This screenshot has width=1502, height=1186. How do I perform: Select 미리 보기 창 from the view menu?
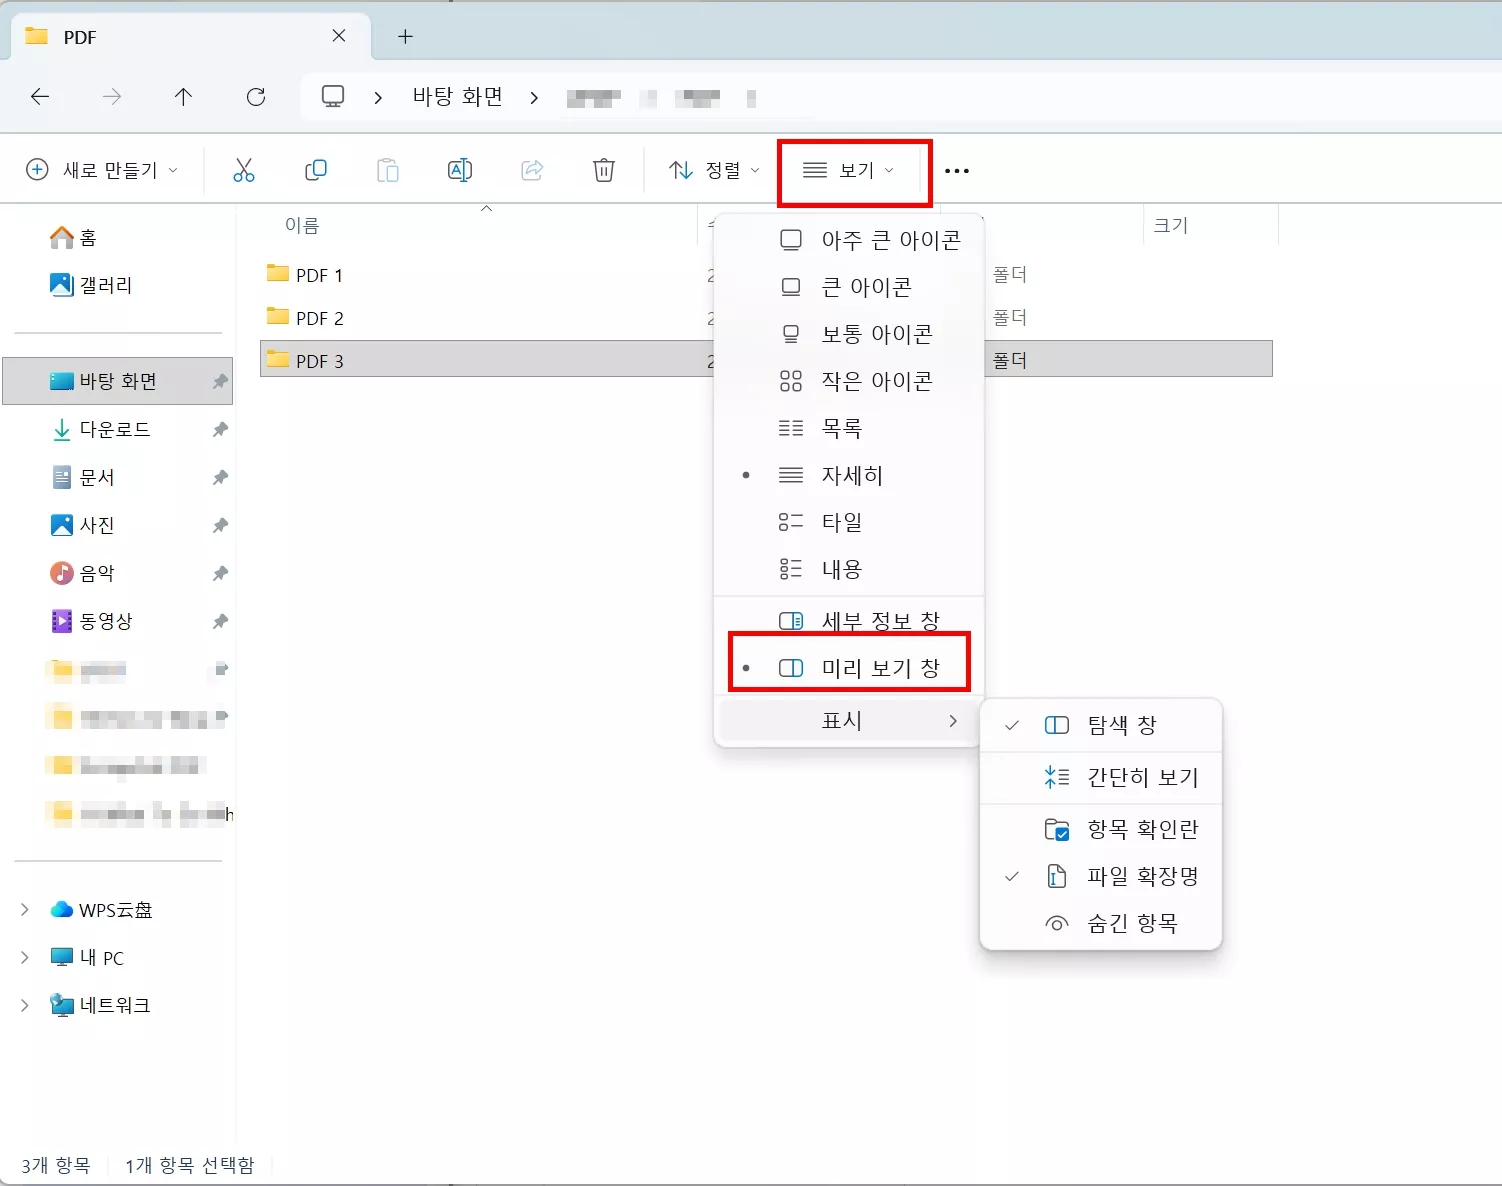877,667
